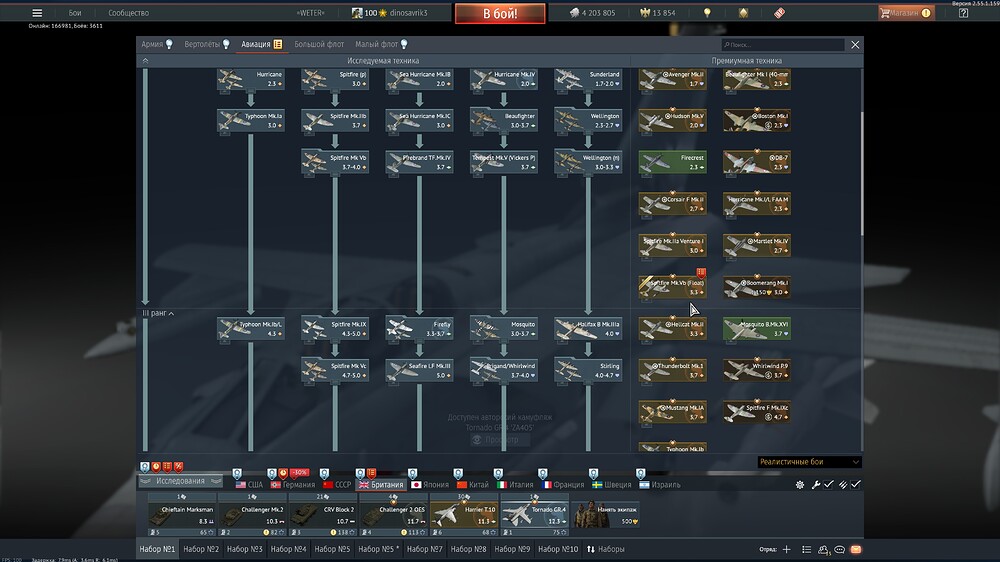Select the Tornado GR.4 crew slot

[534, 515]
